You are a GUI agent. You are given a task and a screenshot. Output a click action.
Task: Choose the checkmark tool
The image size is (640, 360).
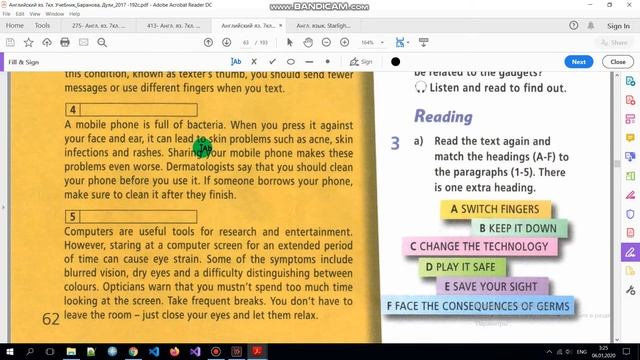point(272,62)
